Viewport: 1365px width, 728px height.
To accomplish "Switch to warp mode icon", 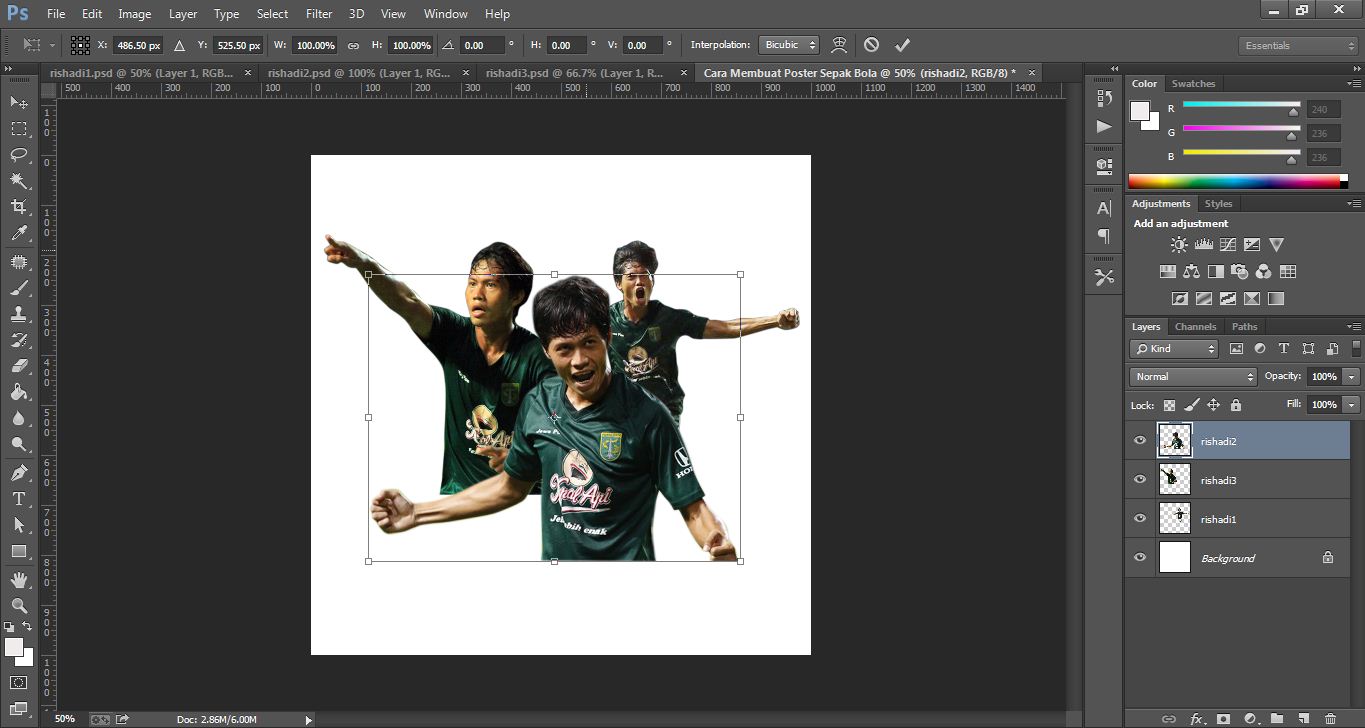I will (x=840, y=45).
